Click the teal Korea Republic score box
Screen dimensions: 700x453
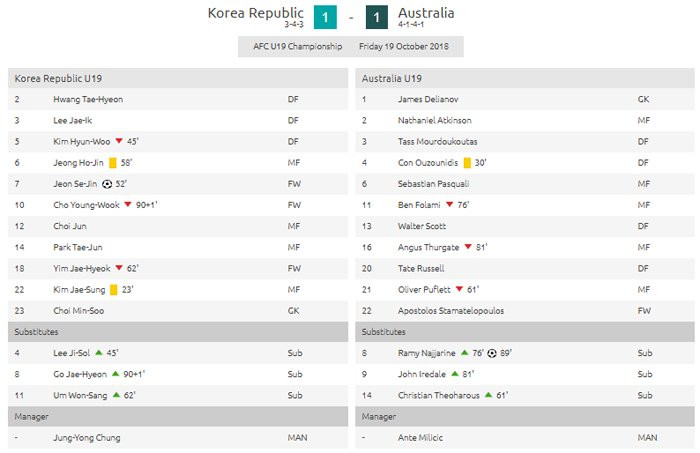[x=326, y=17]
